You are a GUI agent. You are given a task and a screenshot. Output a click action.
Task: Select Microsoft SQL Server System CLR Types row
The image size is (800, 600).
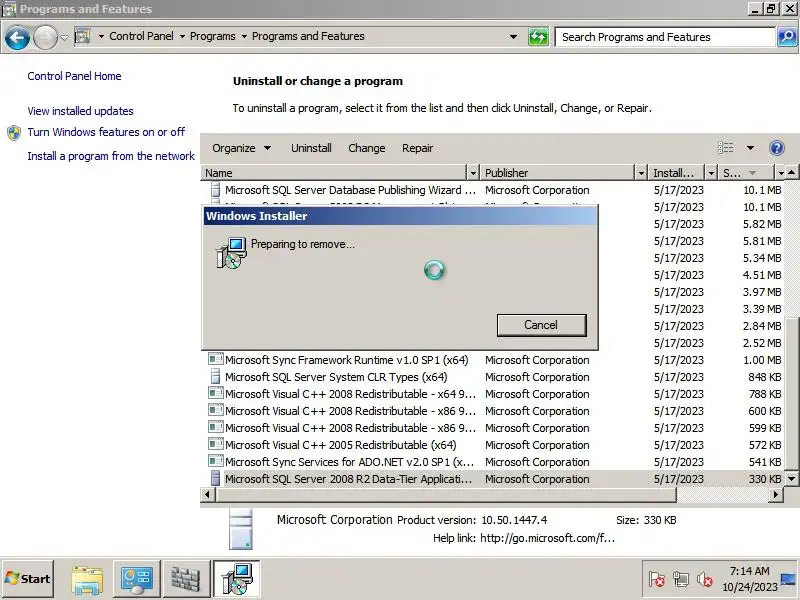[493, 377]
